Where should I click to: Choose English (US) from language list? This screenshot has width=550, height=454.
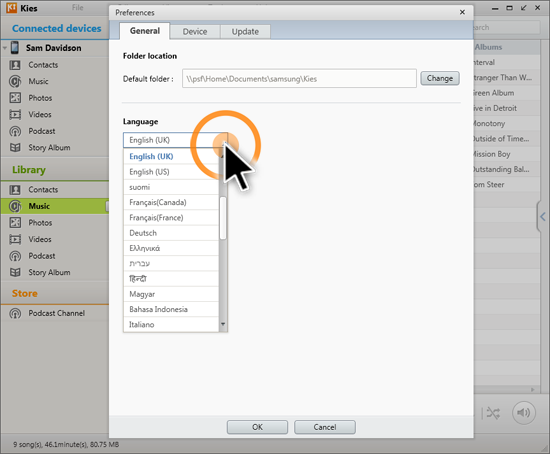pyautogui.click(x=171, y=172)
